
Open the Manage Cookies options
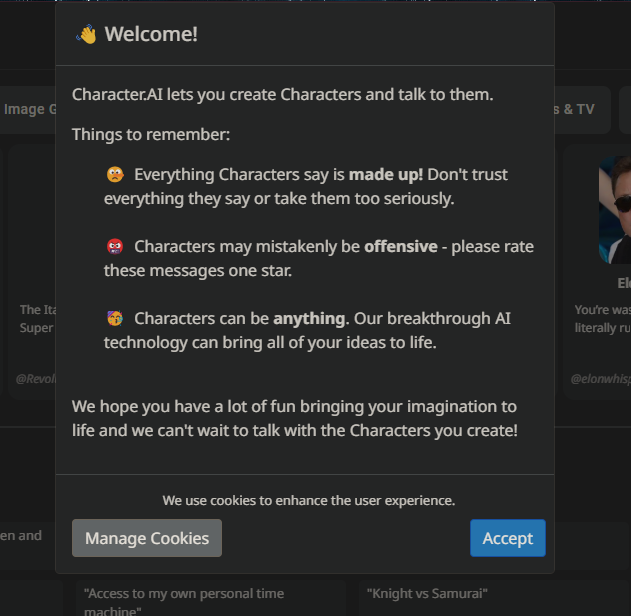click(x=147, y=538)
